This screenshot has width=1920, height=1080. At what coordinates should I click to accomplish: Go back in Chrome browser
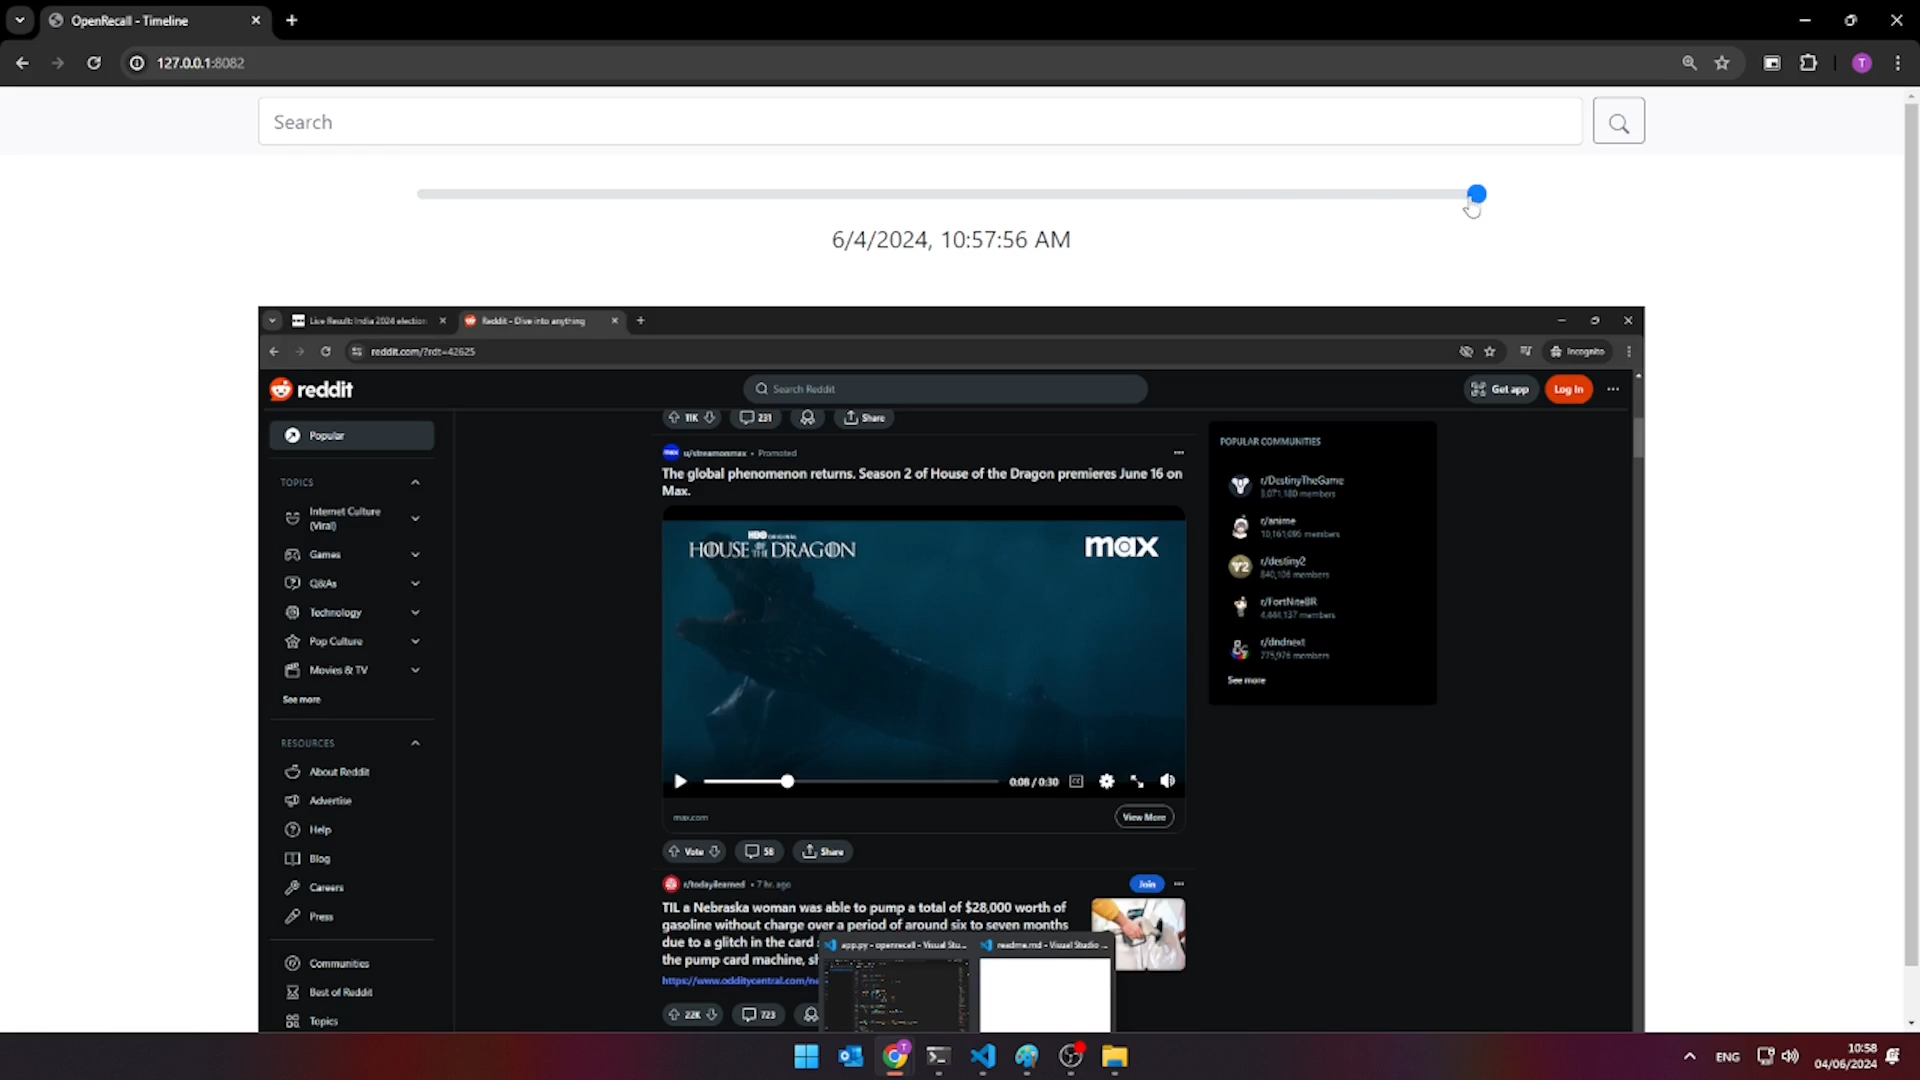coord(22,63)
